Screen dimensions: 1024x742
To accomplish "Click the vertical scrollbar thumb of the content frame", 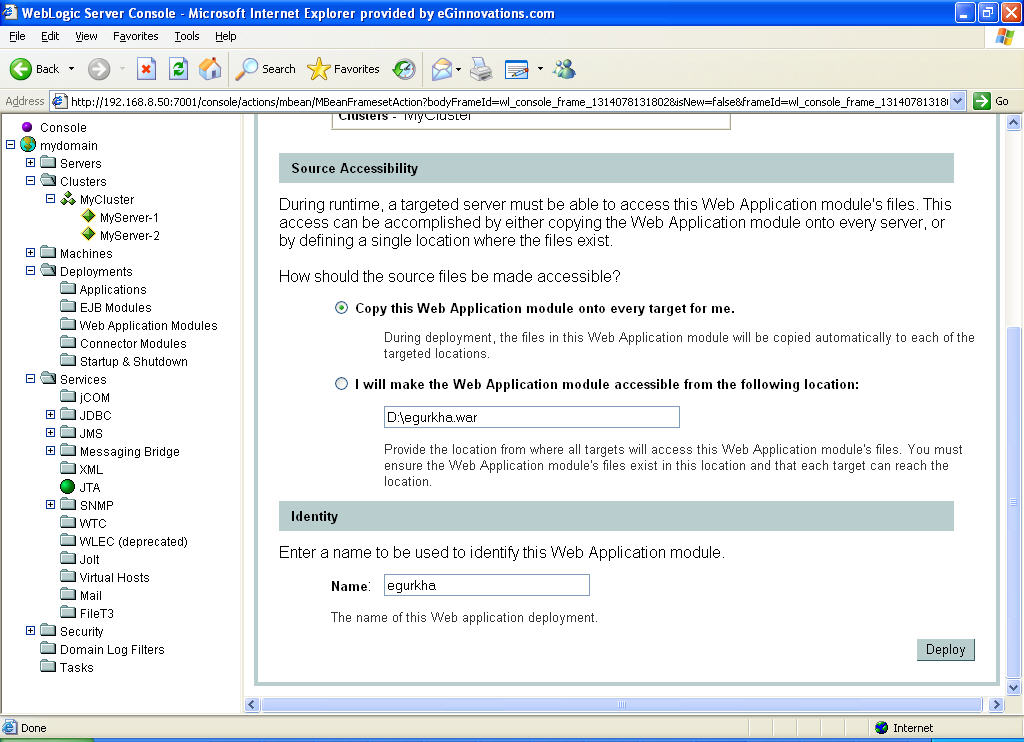I will click(x=1013, y=502).
